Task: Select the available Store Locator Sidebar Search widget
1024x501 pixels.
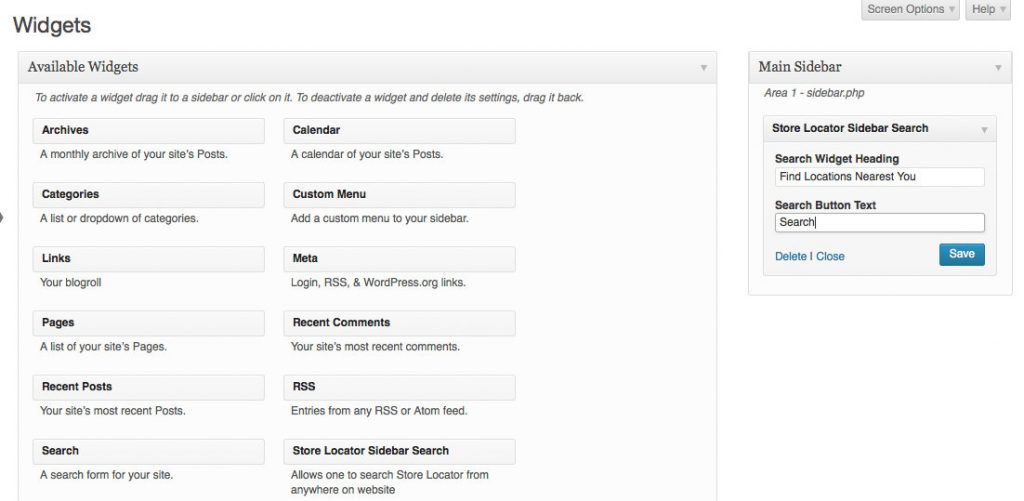Action: [399, 451]
